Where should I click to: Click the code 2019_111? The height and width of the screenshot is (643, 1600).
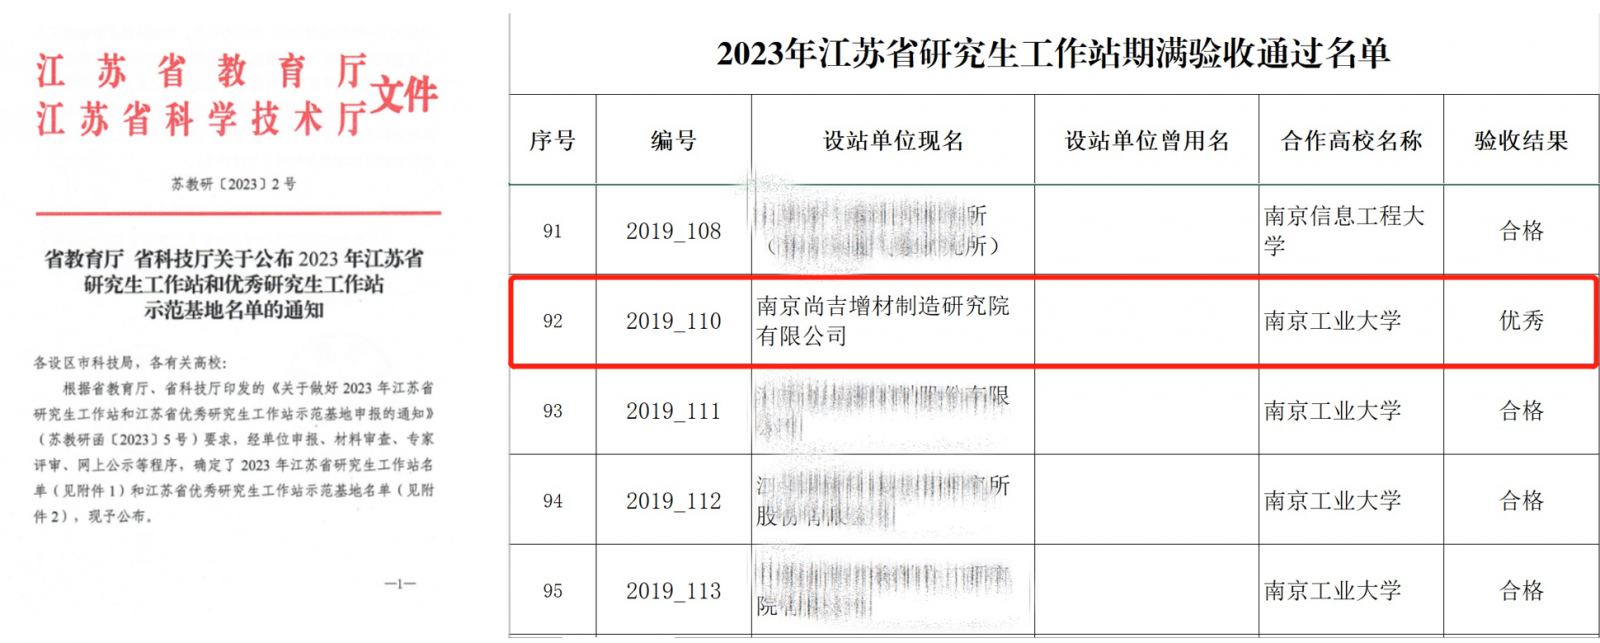(x=673, y=411)
